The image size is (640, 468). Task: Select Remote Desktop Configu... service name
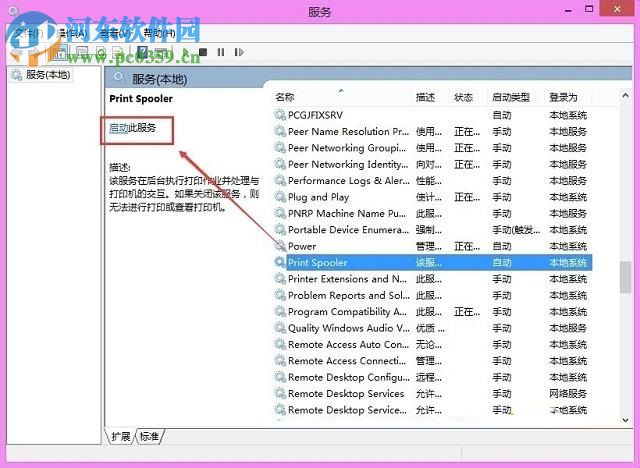tap(349, 377)
